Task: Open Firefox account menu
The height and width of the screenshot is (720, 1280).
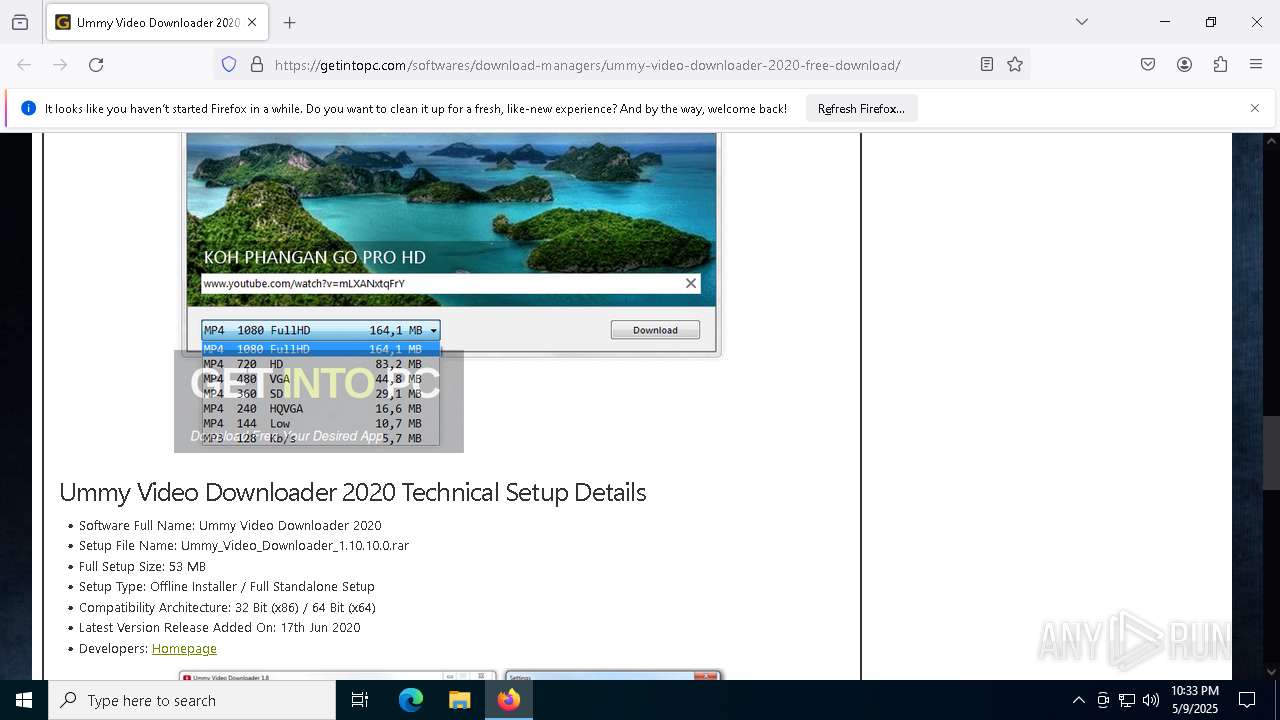Action: 1184,65
